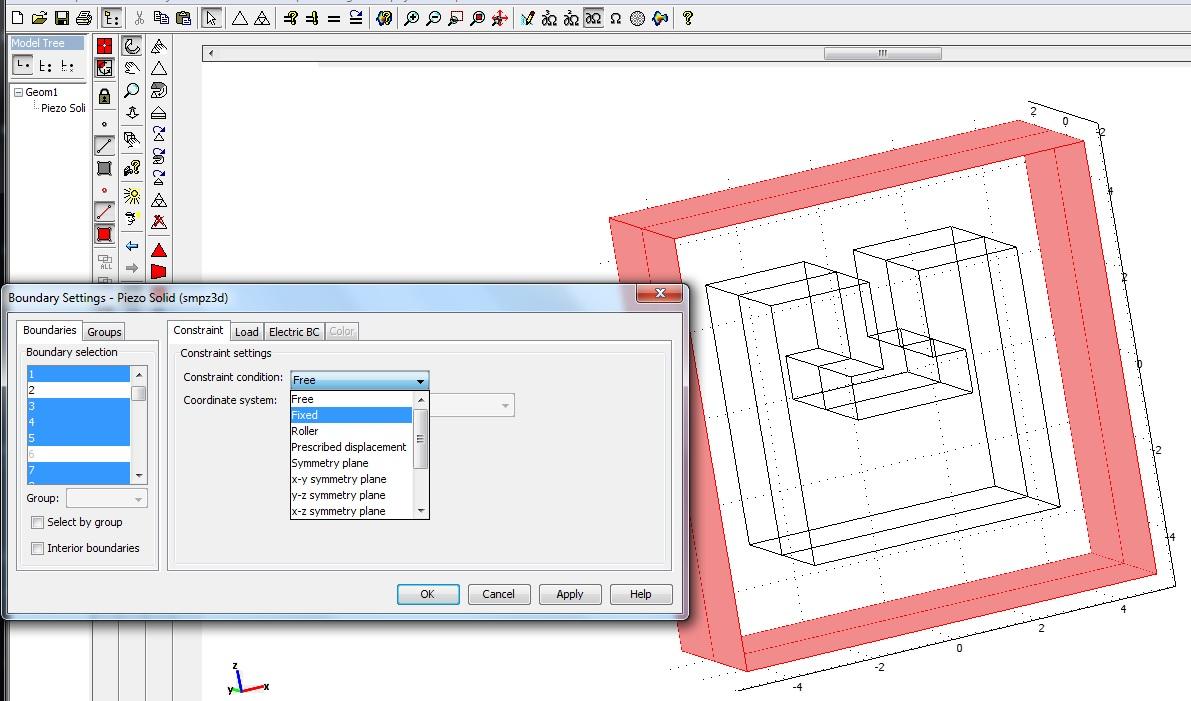
Task: Enable Interior boundaries checkbox
Action: tap(37, 548)
